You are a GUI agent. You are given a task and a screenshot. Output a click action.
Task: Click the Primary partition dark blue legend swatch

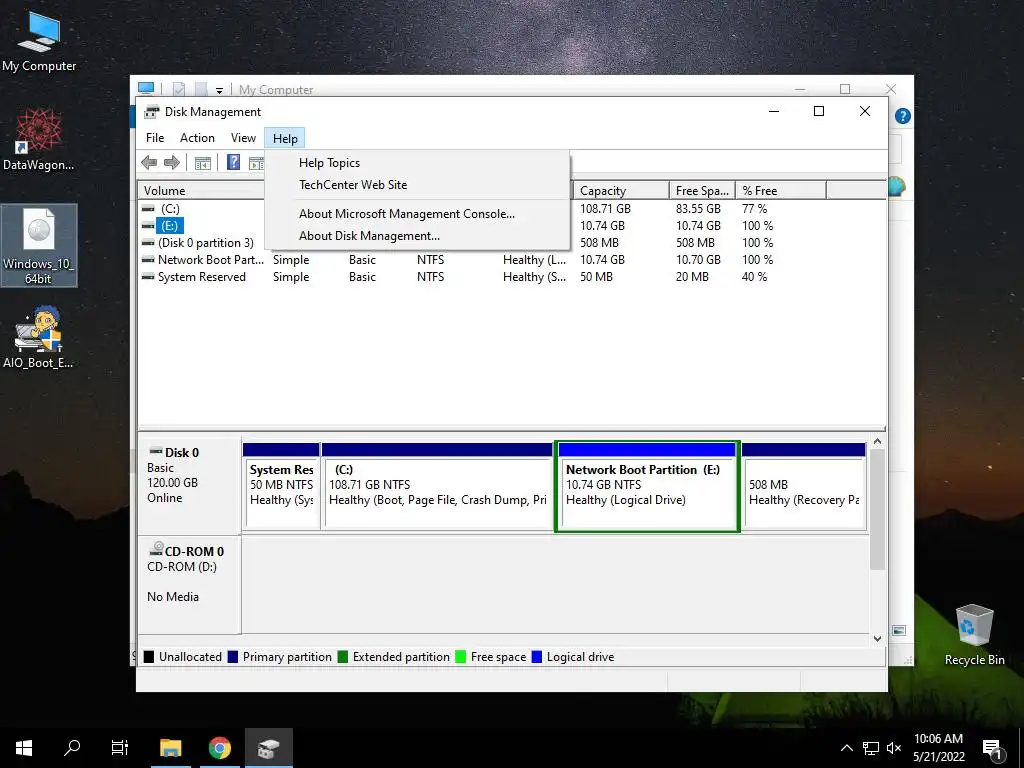(232, 657)
